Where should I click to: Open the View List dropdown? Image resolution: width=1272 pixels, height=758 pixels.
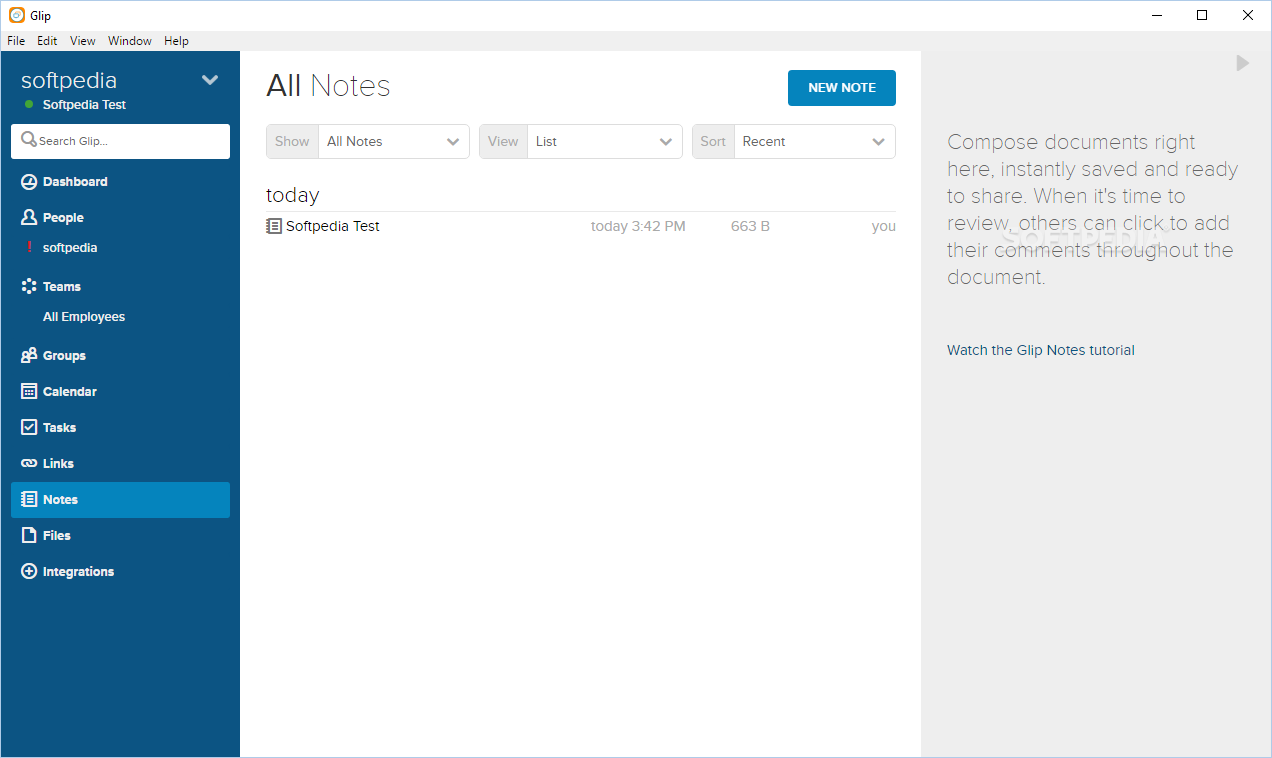[x=581, y=141]
